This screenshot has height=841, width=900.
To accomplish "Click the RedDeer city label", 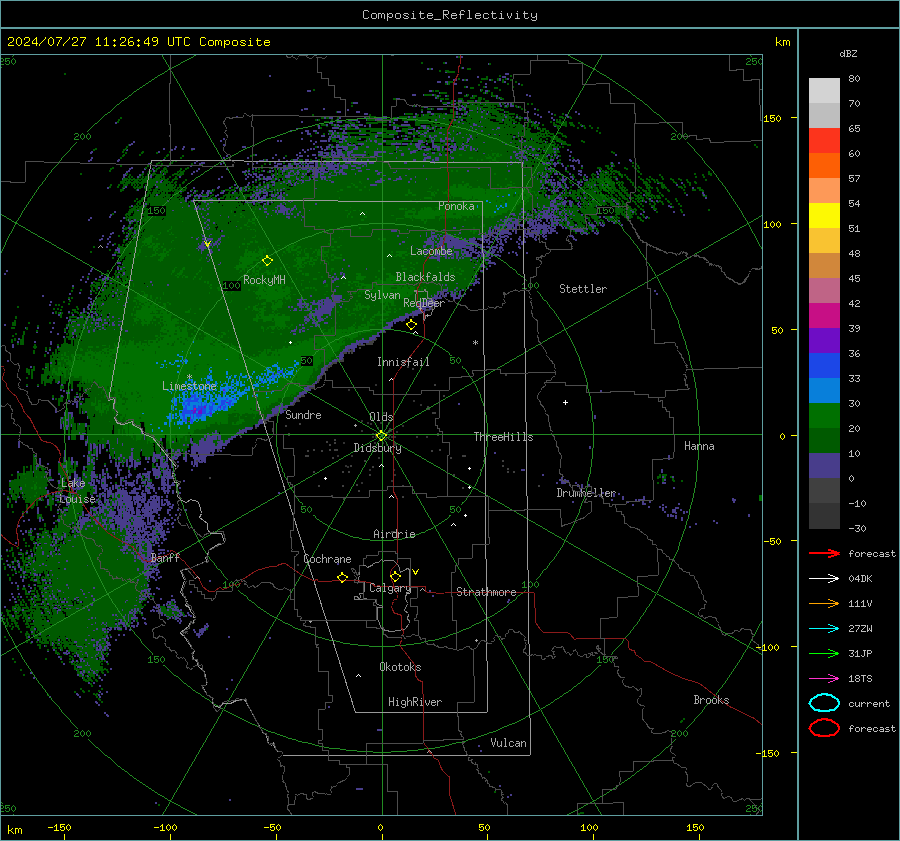I will [x=424, y=303].
